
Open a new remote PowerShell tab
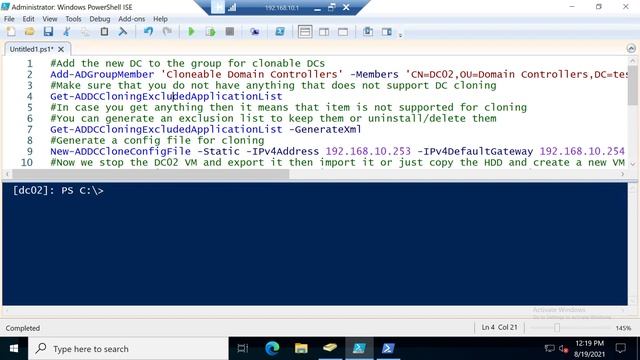point(255,32)
